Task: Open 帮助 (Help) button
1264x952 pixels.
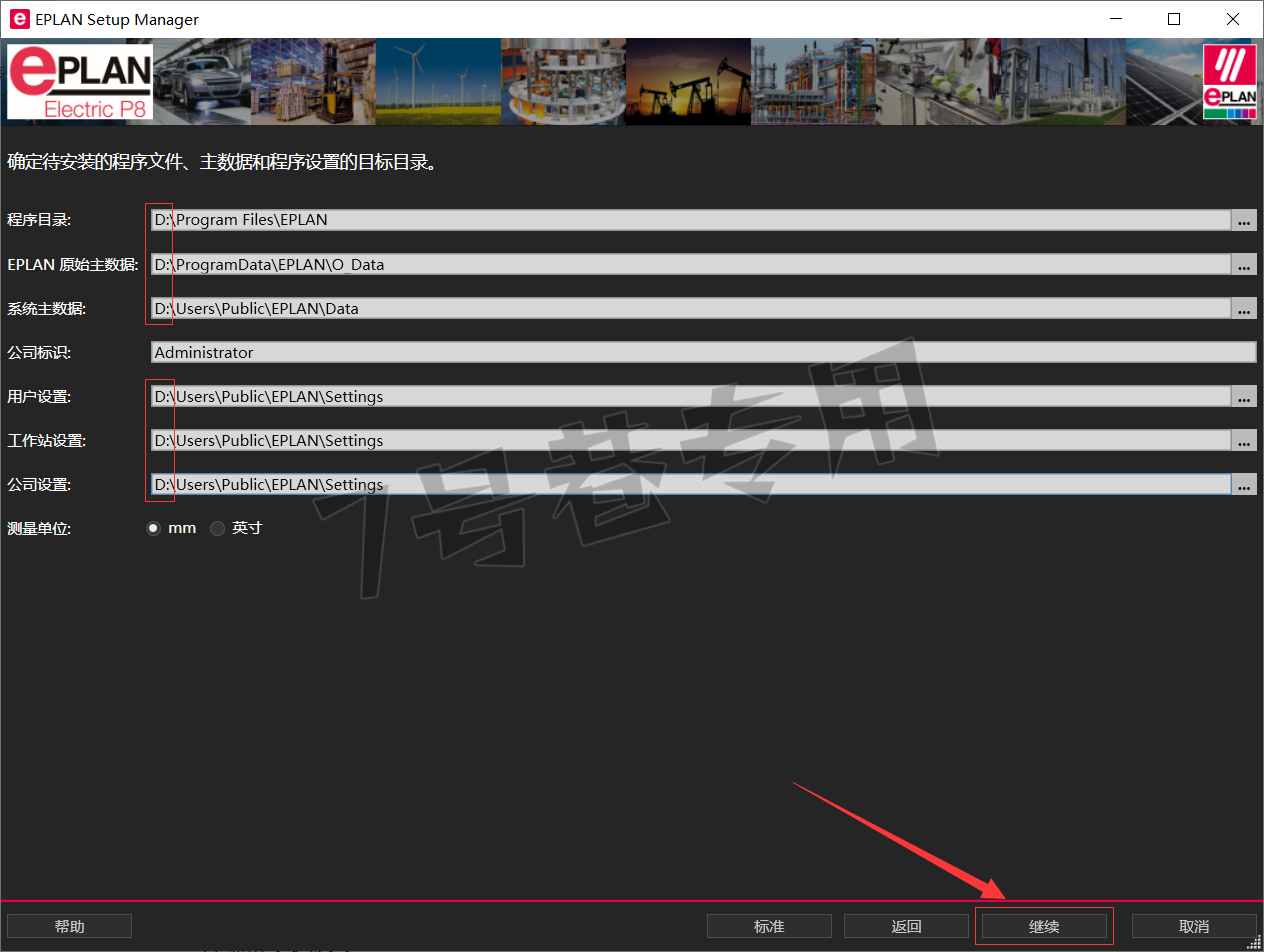Action: (69, 926)
